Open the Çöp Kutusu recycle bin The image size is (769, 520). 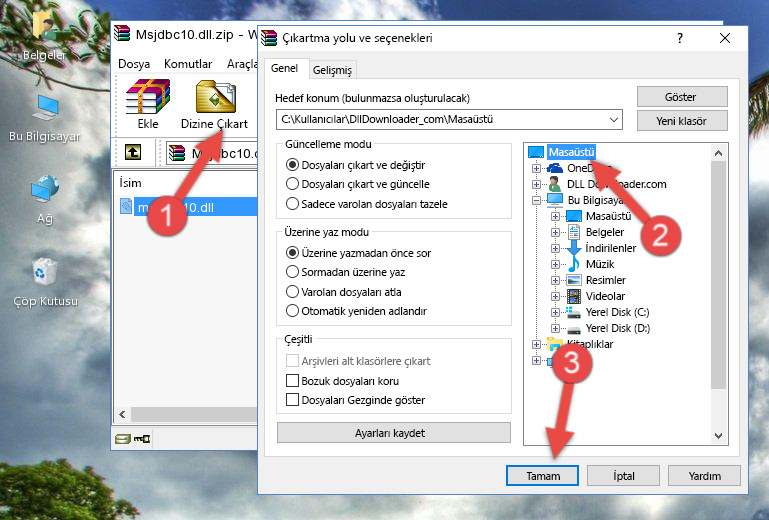pyautogui.click(x=45, y=272)
